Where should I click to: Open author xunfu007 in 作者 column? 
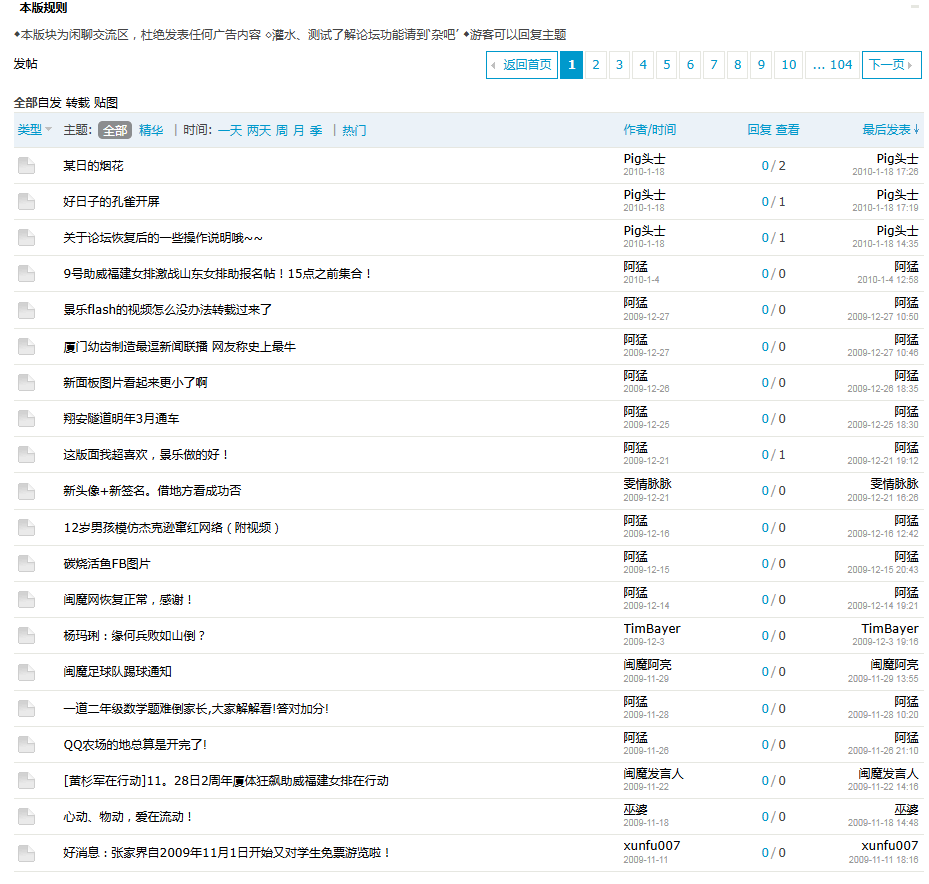(x=652, y=846)
